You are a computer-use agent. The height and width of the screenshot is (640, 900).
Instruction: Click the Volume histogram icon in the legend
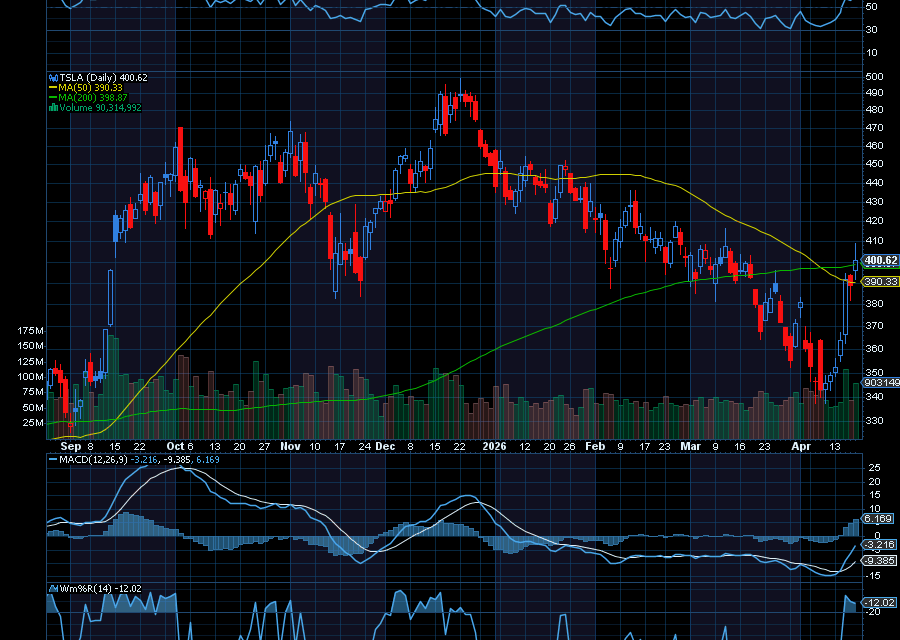(53, 105)
